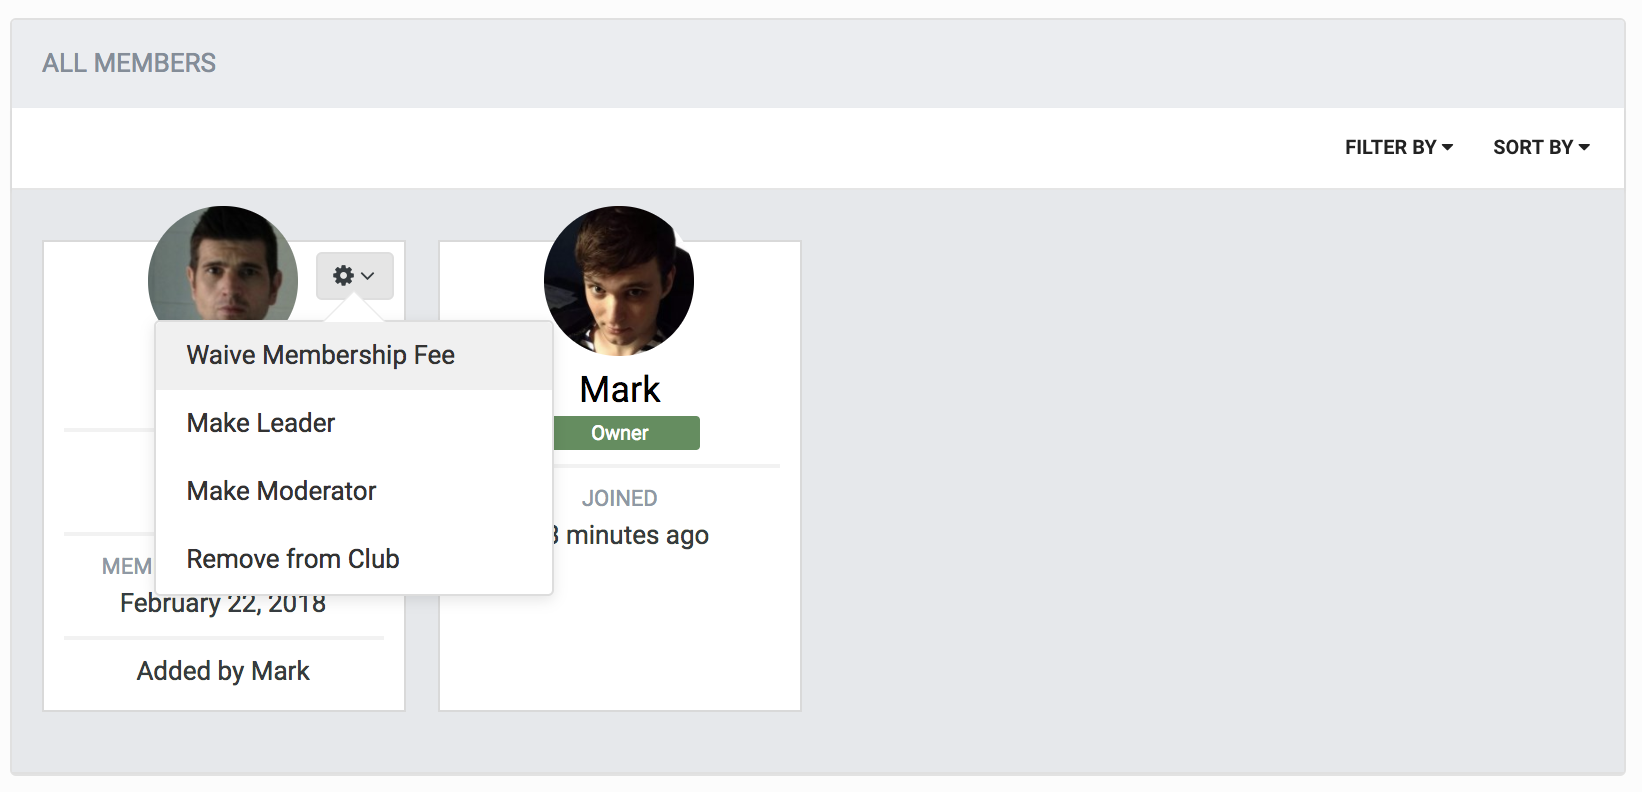Select Remove from Club

(292, 559)
